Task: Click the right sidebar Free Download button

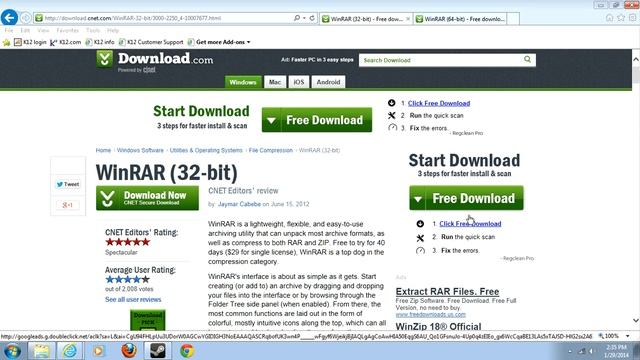Action: [466, 198]
